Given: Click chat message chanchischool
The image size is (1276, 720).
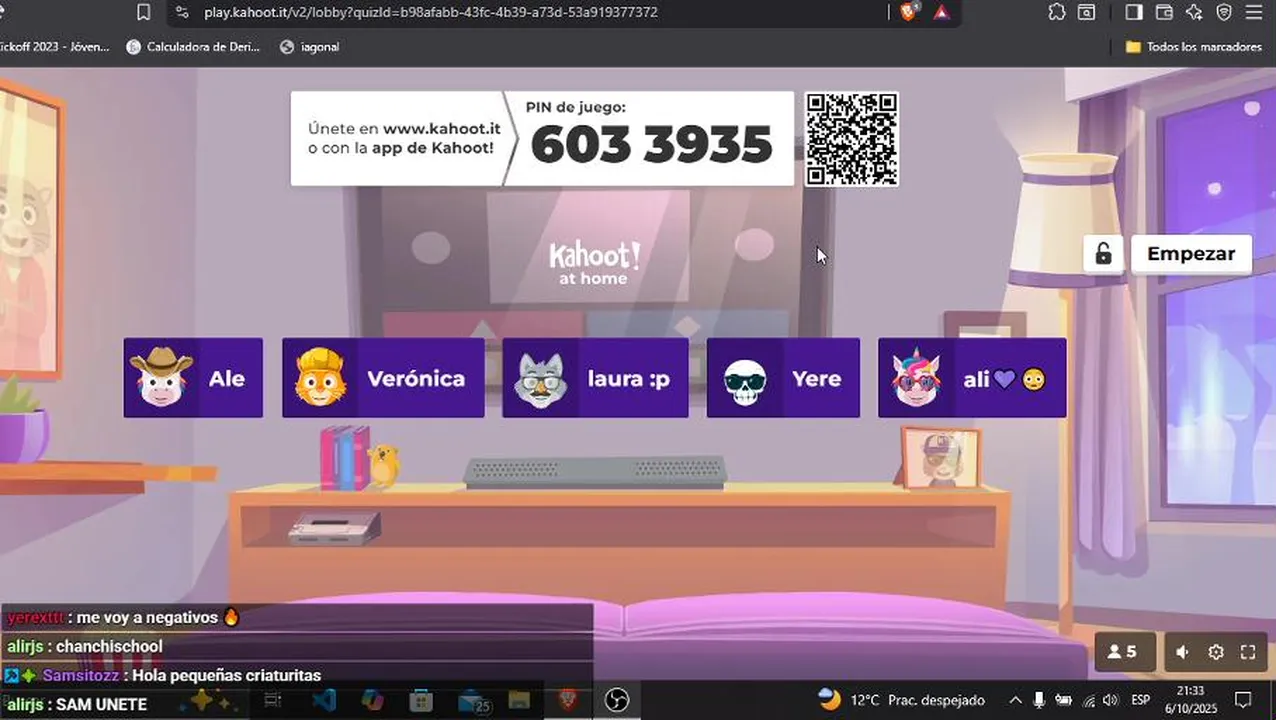Looking at the screenshot, I should (x=109, y=647).
